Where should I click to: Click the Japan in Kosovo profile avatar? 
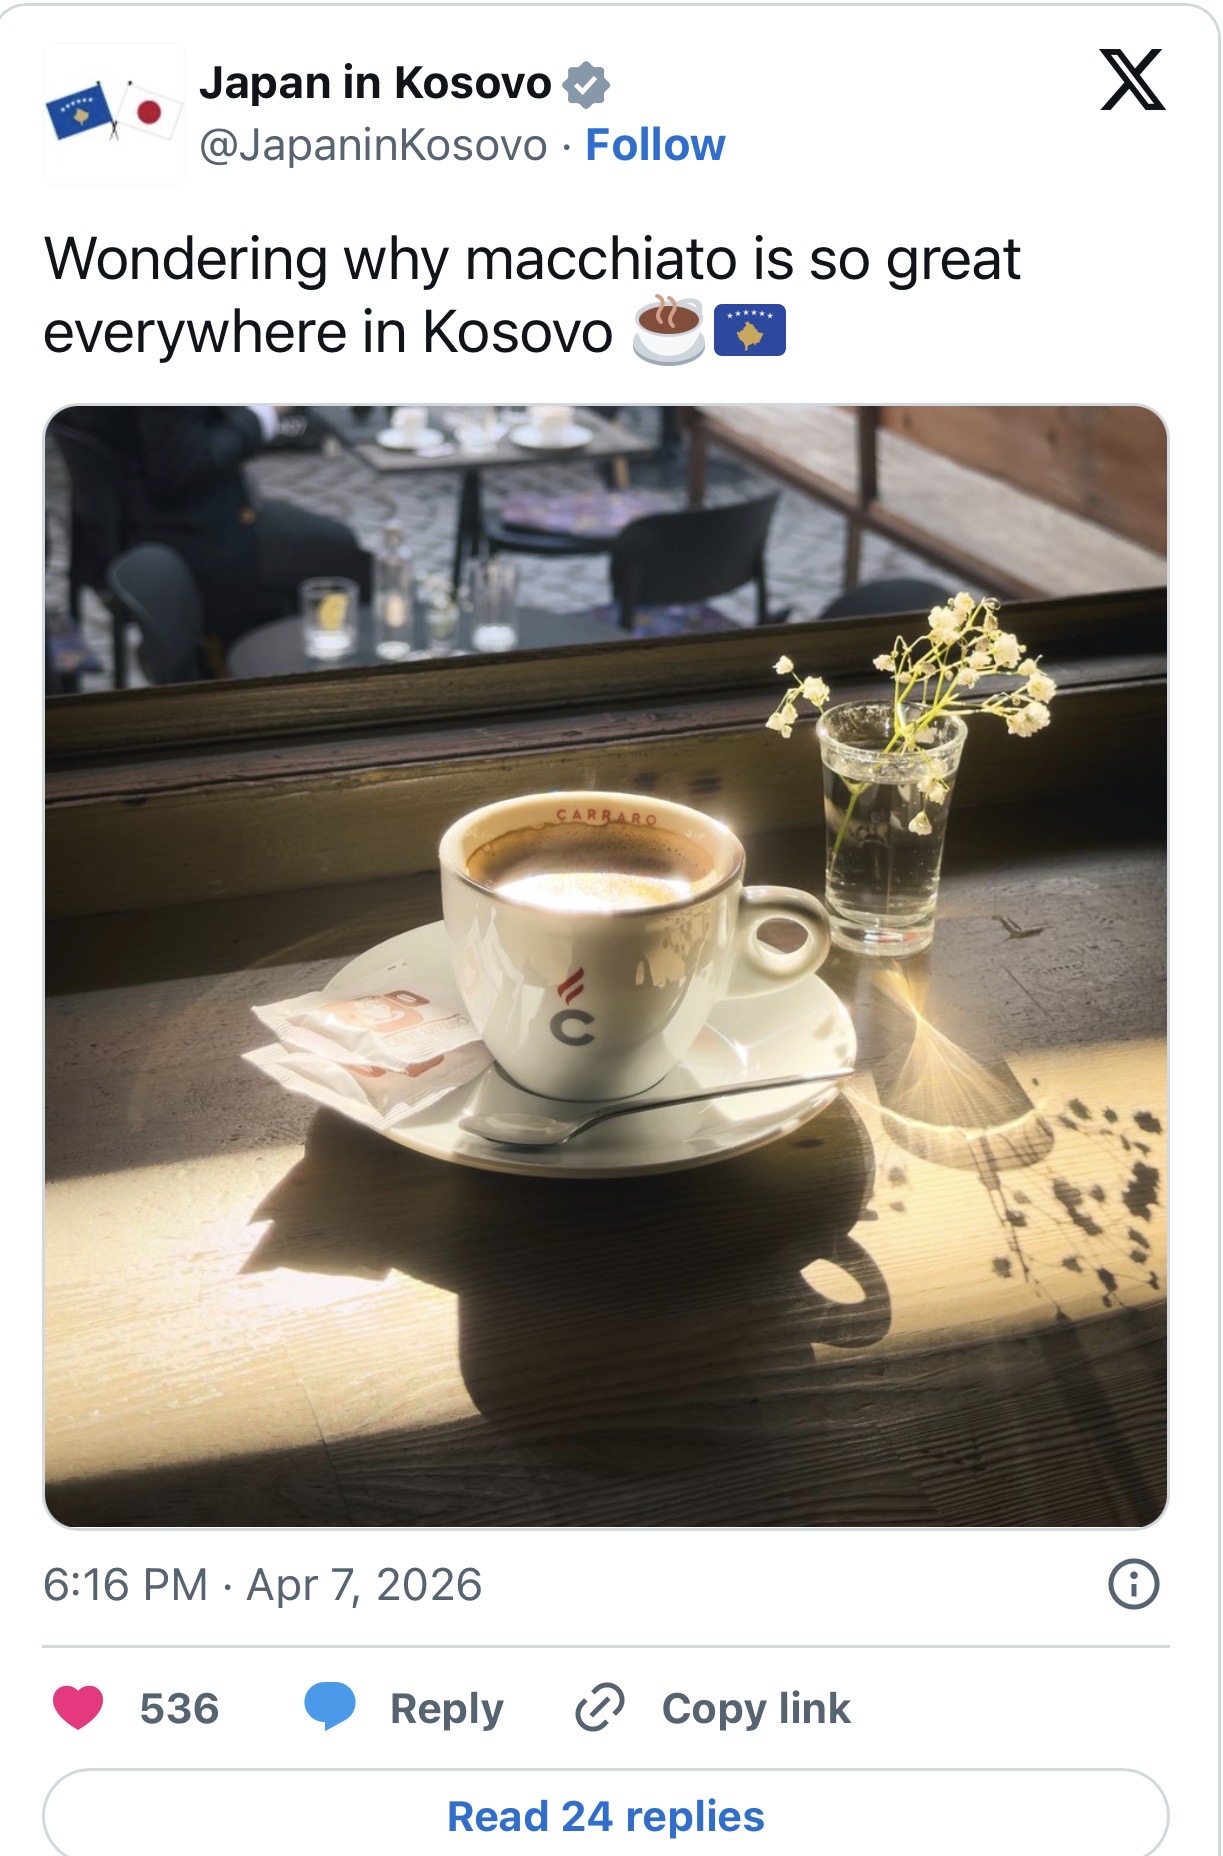[114, 113]
